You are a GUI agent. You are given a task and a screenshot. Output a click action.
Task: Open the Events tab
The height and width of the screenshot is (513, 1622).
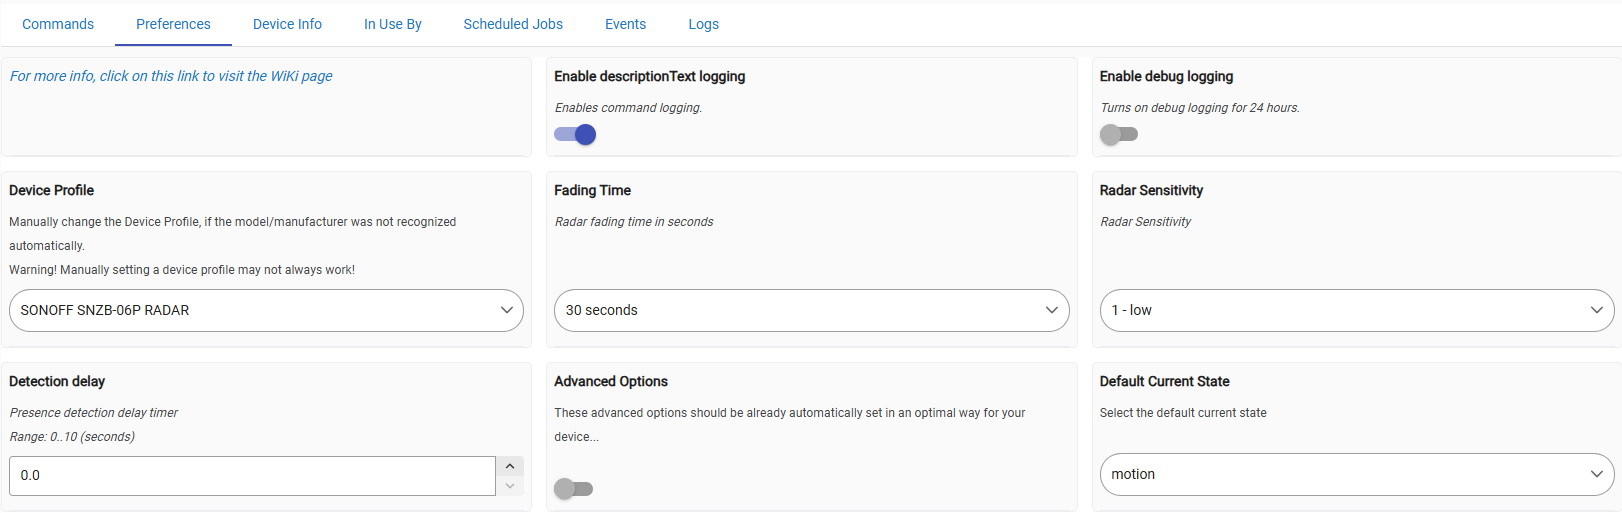click(625, 24)
